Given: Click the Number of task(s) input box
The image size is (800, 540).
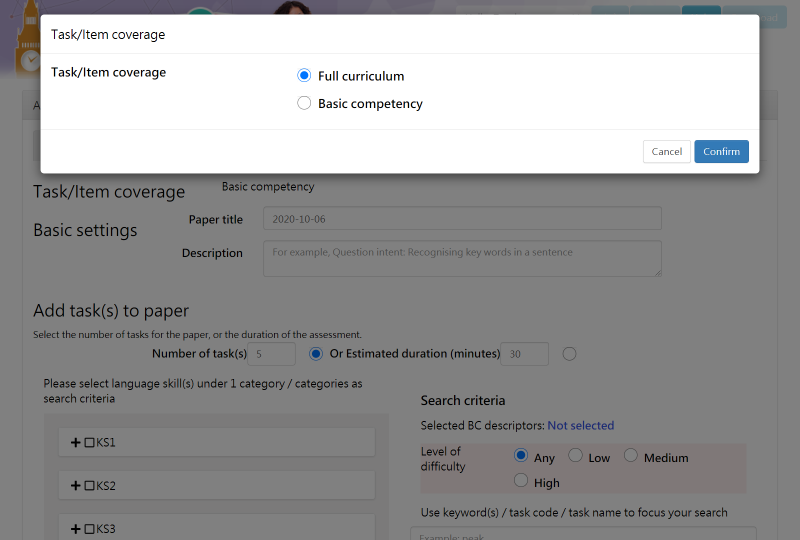Looking at the screenshot, I should point(270,354).
